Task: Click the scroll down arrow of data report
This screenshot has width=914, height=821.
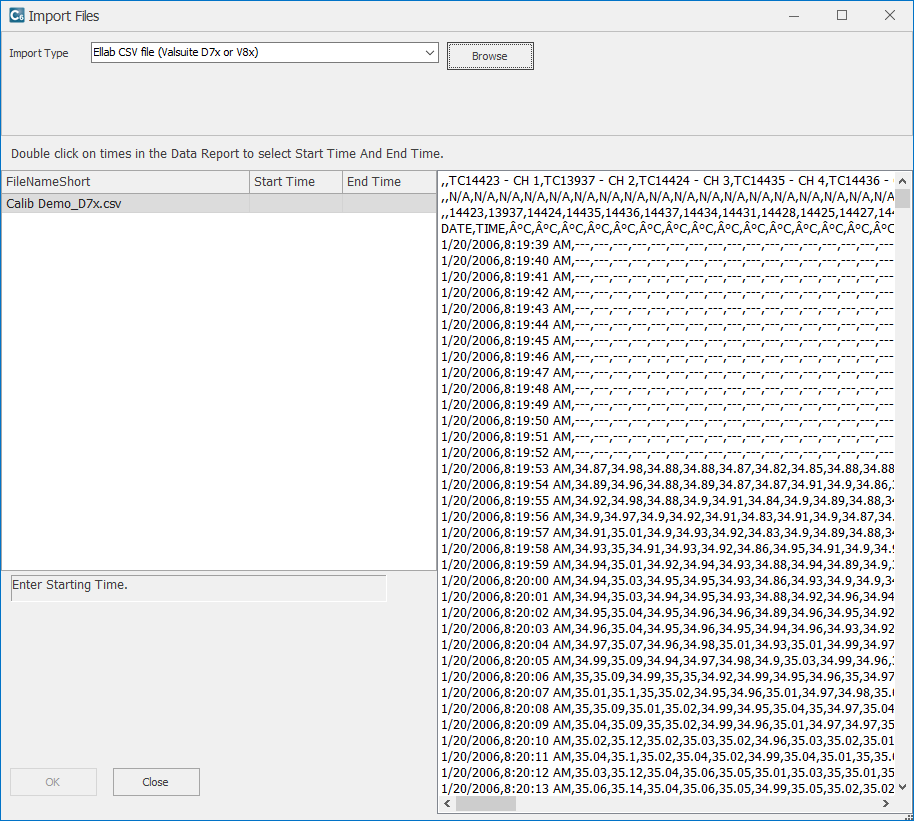Action: tap(902, 787)
